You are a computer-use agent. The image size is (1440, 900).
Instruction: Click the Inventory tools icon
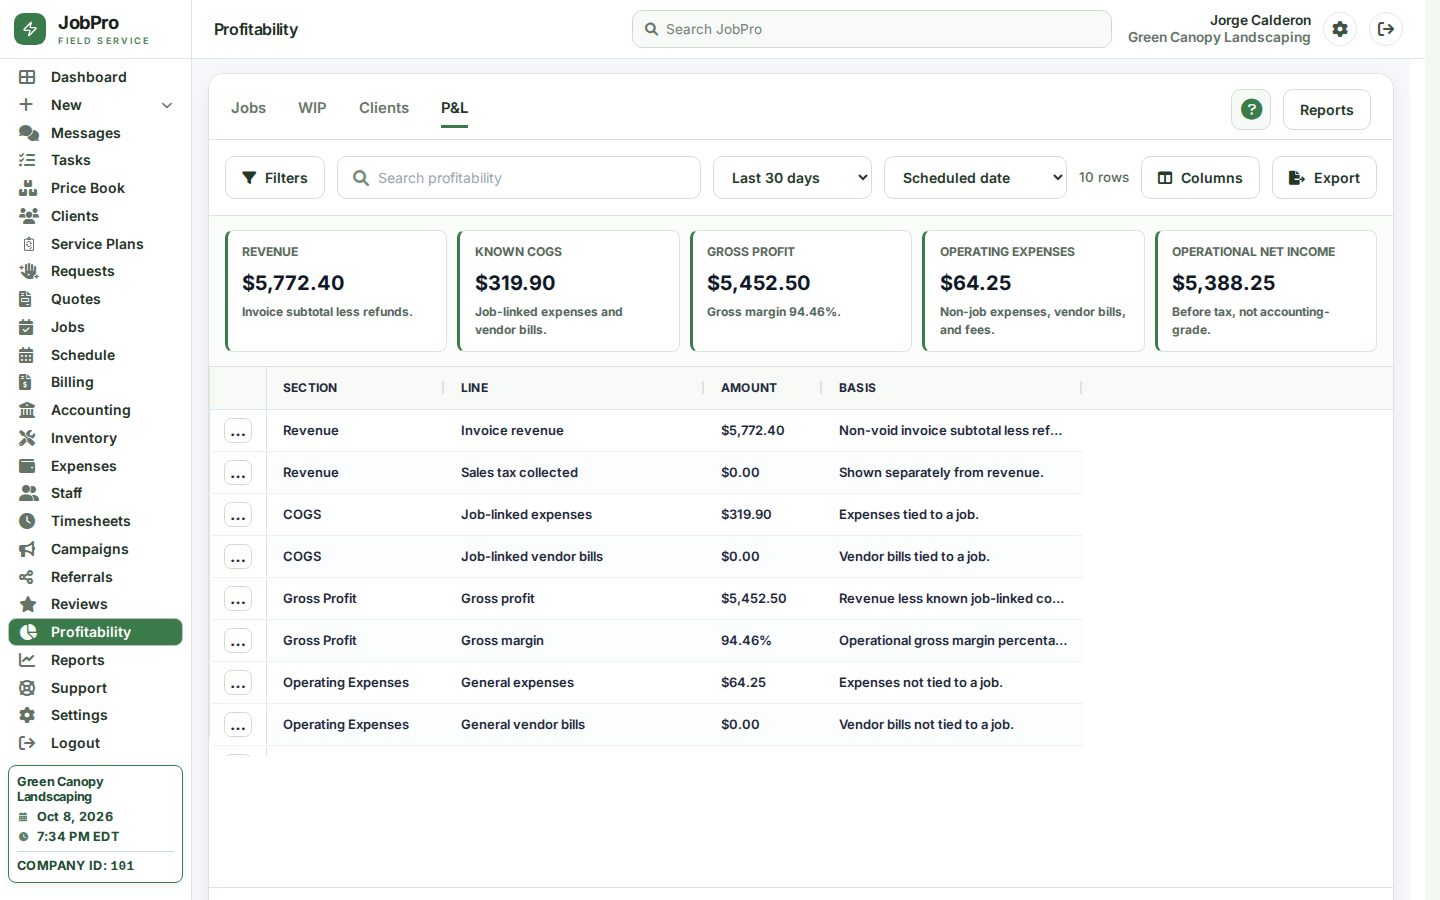[27, 438]
